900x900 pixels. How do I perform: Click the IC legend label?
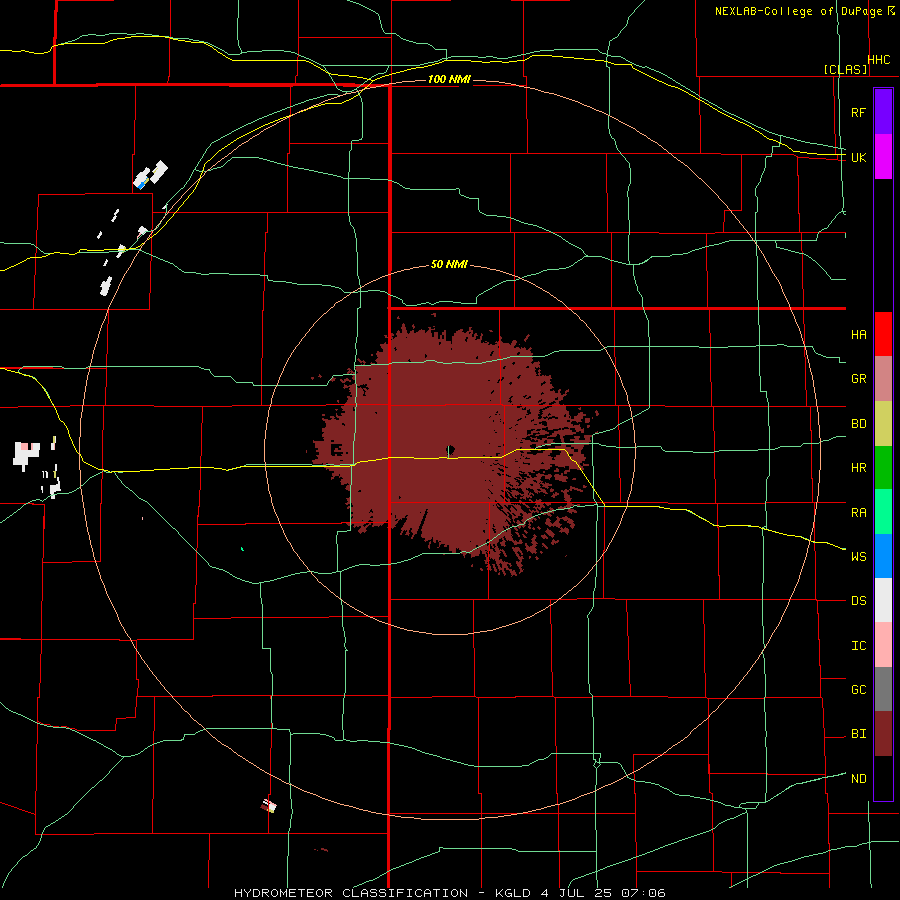coord(858,646)
